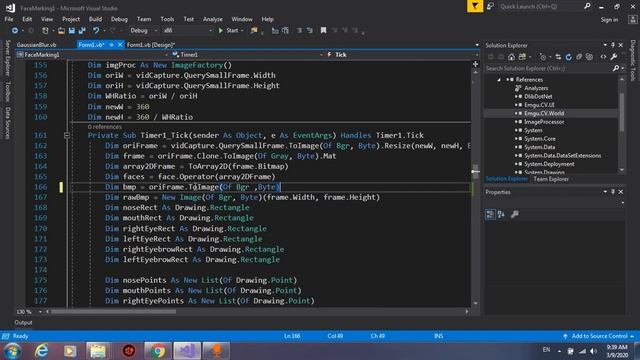Select Emgu.CV.World in References

click(544, 113)
